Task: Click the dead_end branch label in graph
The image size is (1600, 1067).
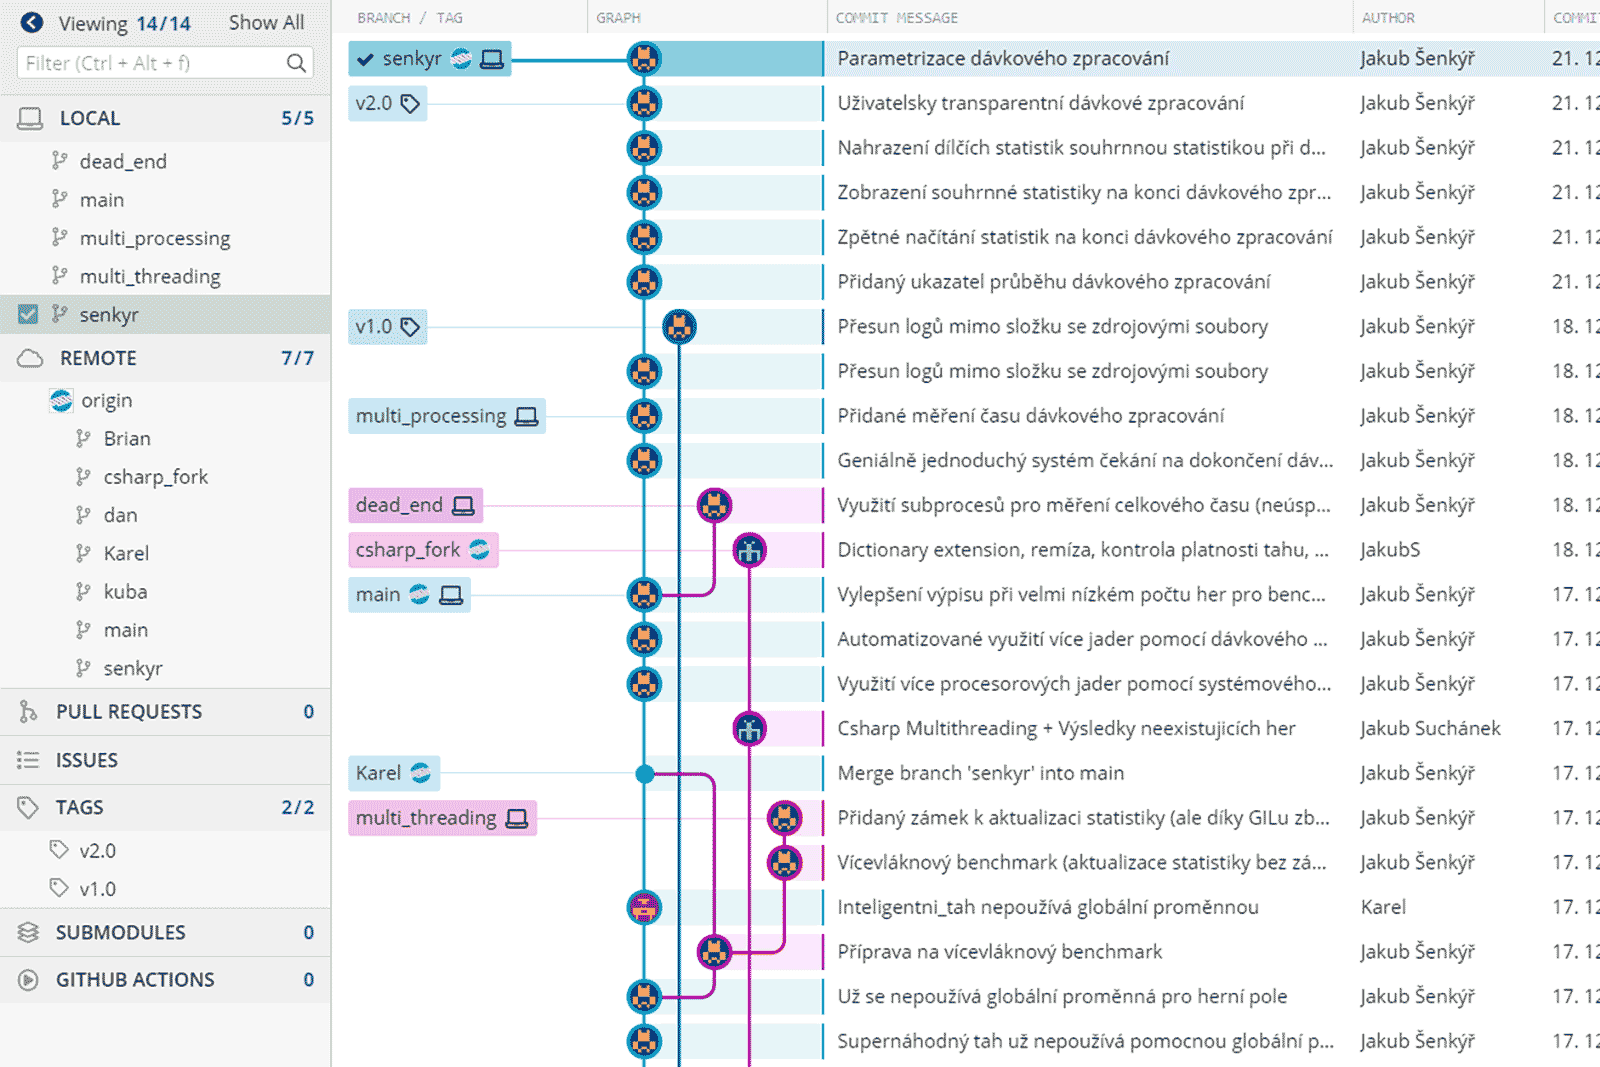Action: tap(415, 505)
